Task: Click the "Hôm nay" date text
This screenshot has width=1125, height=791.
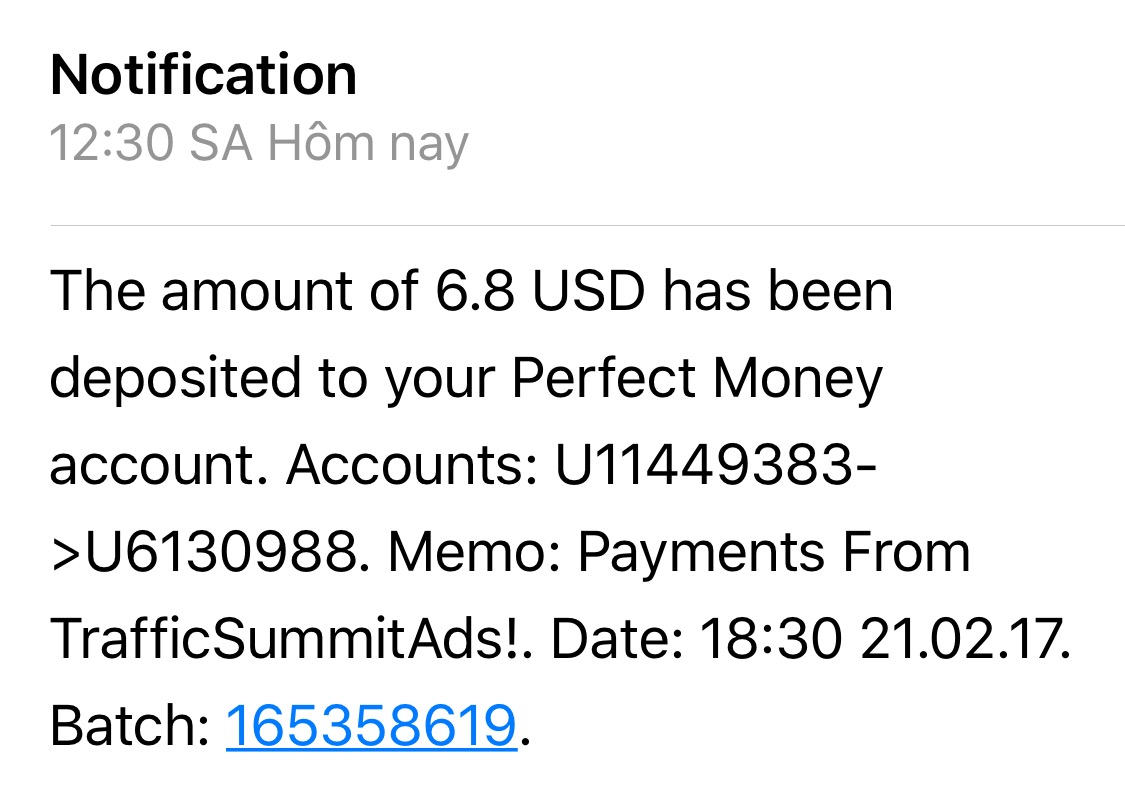Action: tap(366, 144)
